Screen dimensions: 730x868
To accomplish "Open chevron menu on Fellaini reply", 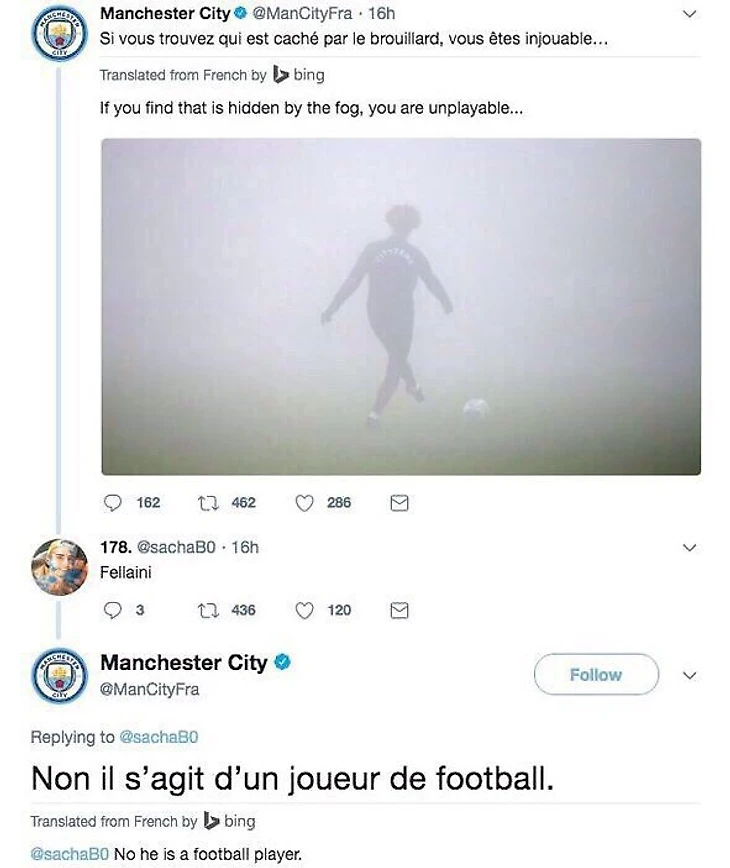I will click(x=690, y=548).
